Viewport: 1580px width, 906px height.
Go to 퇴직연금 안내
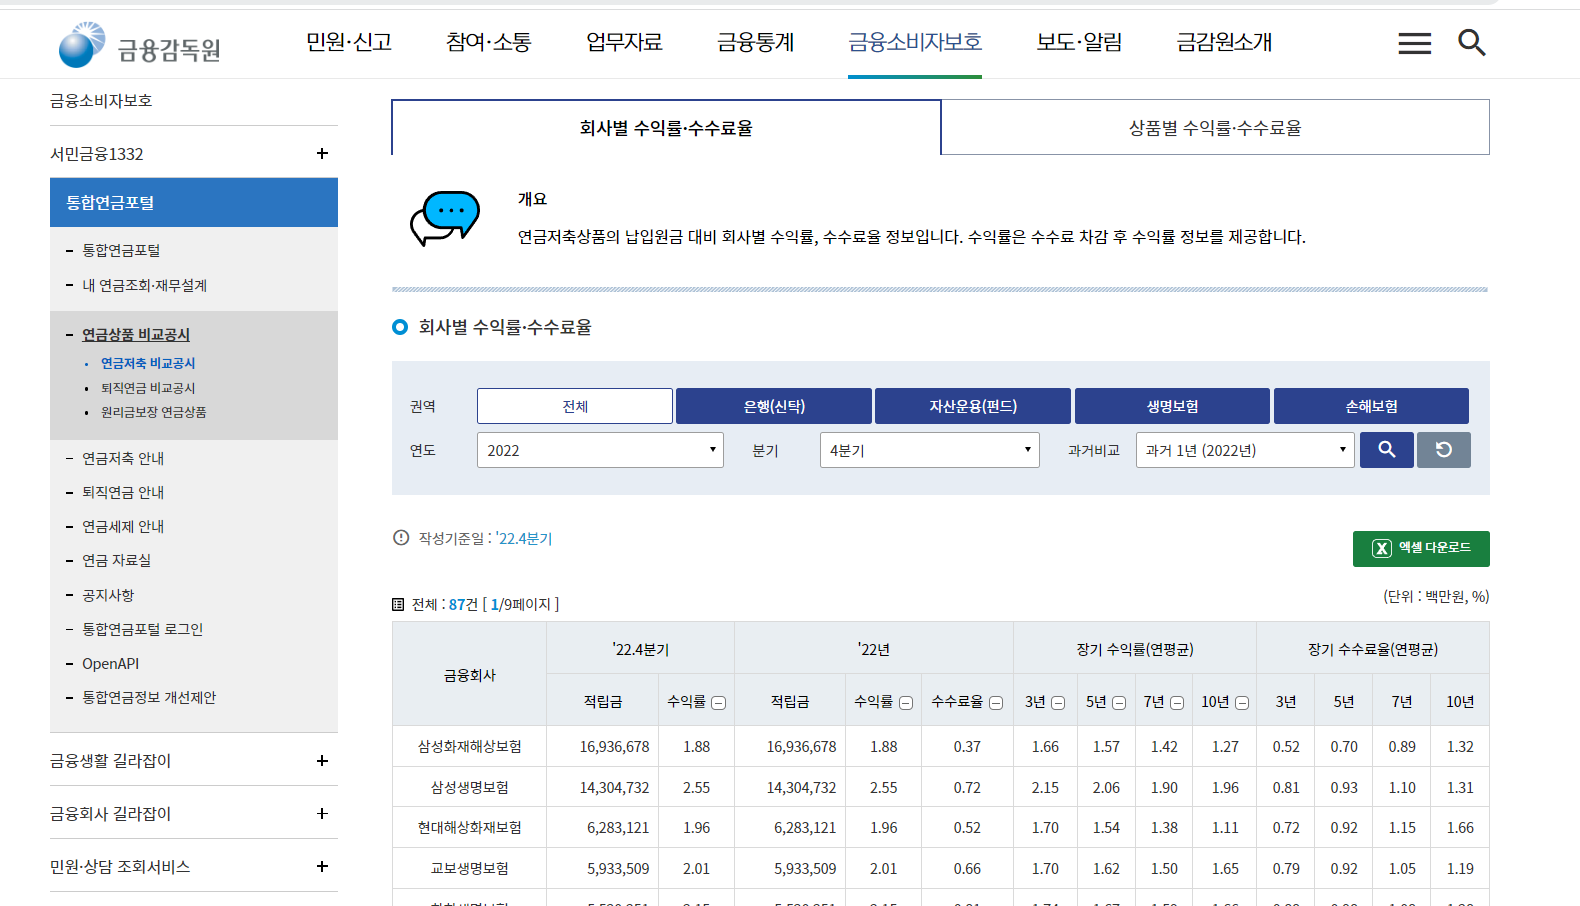click(123, 492)
